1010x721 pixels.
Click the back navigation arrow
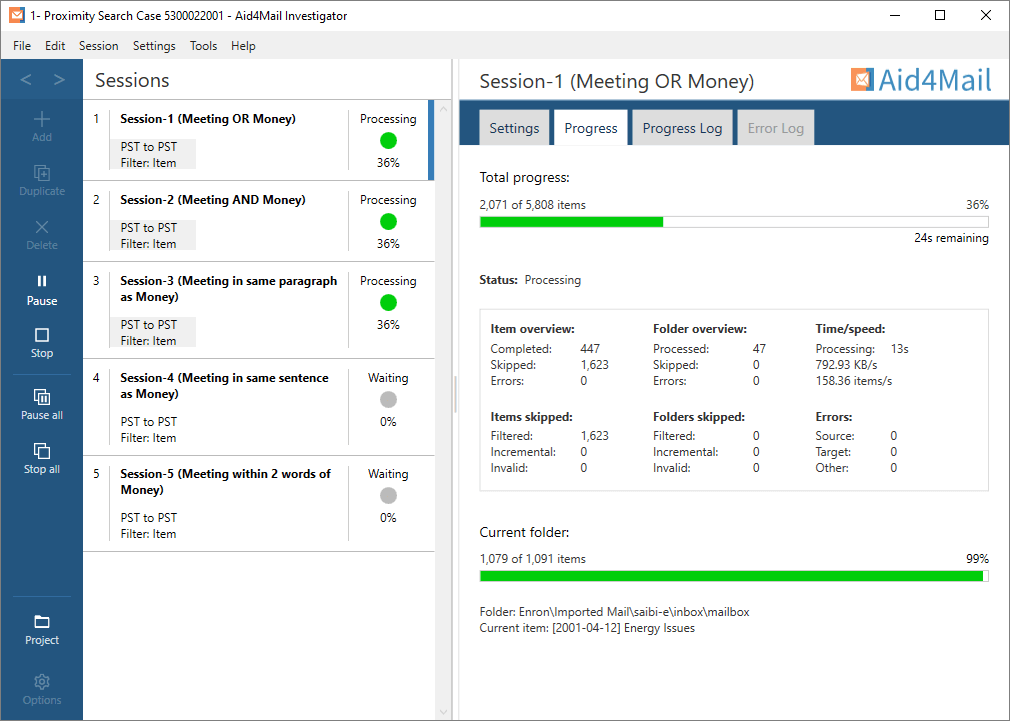pos(26,80)
